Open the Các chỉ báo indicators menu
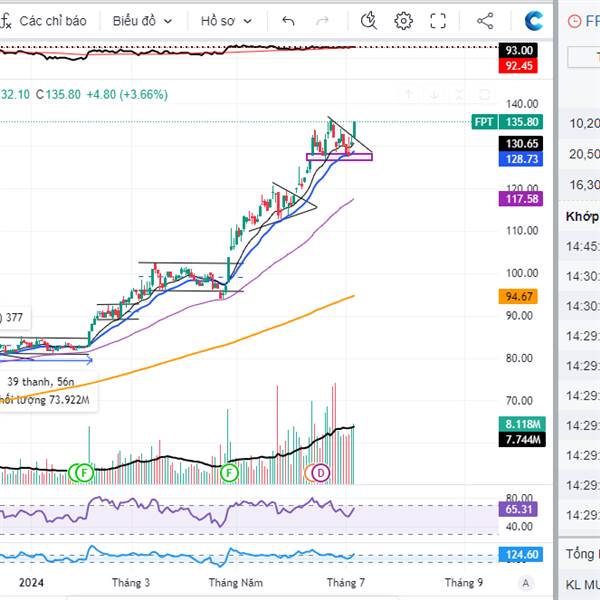Viewport: 600px width, 600px height. click(x=53, y=21)
